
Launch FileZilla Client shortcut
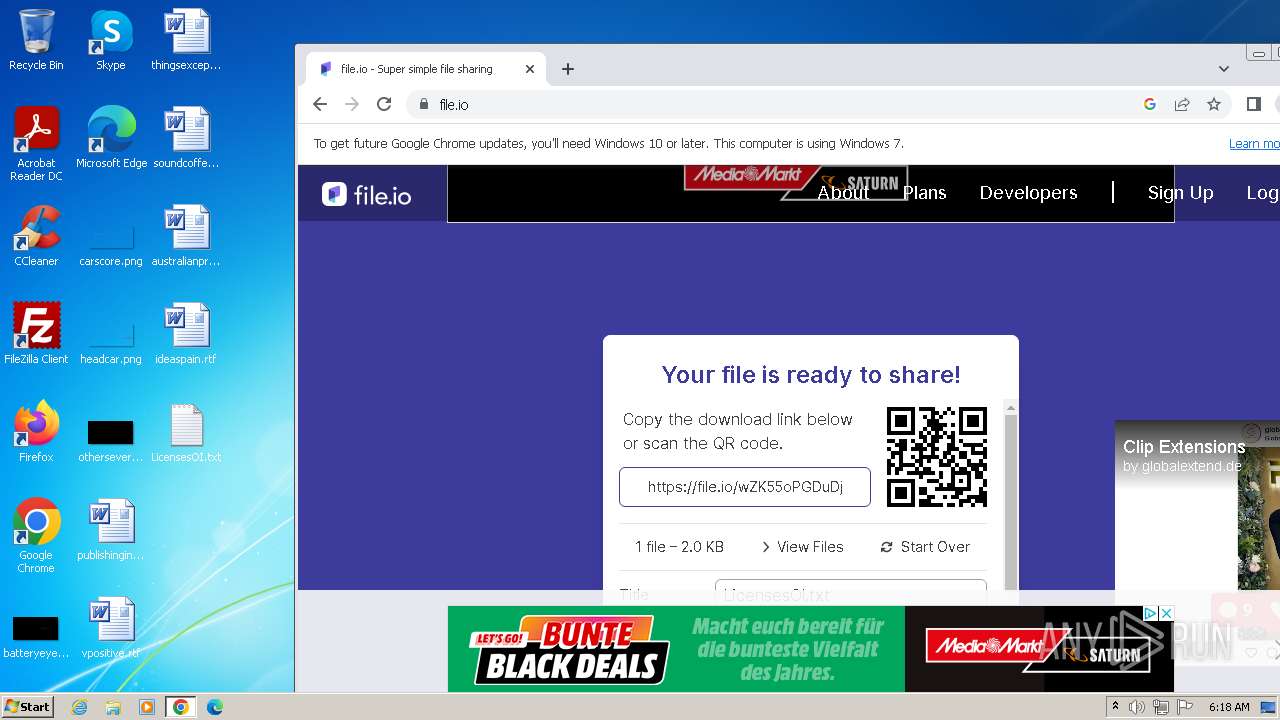pos(36,334)
